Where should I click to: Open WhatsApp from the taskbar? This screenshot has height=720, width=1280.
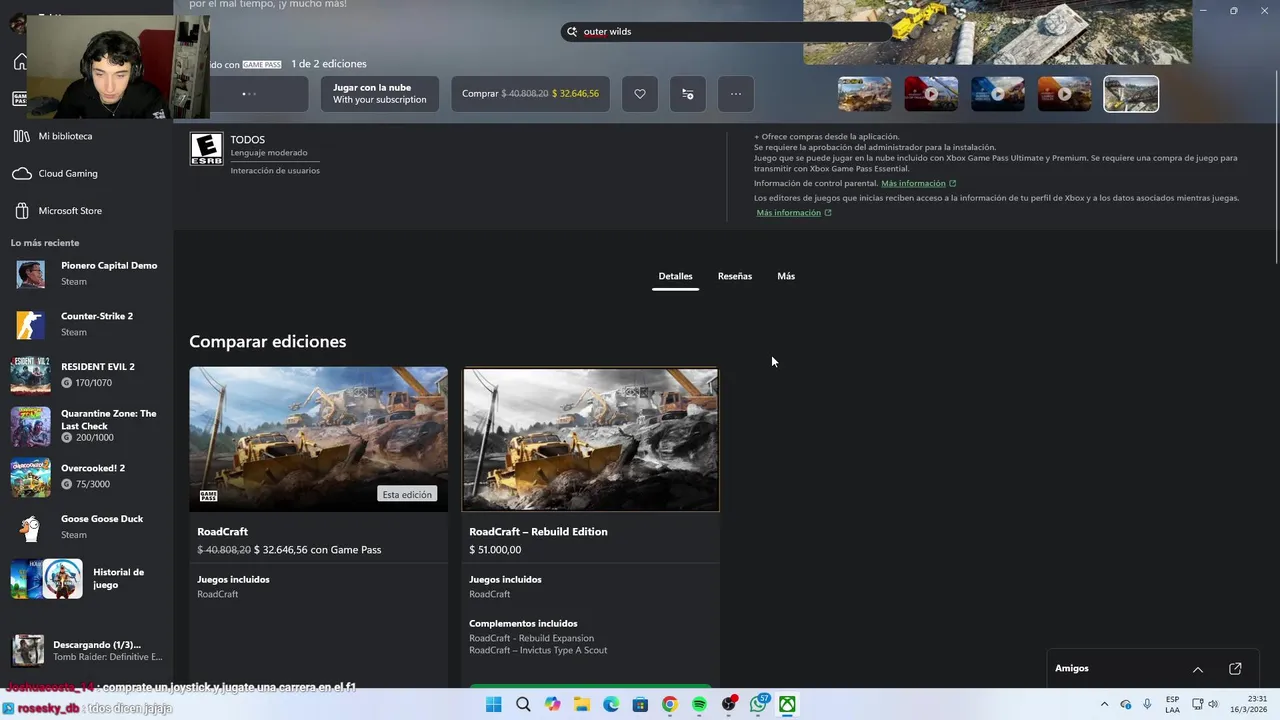tap(759, 705)
